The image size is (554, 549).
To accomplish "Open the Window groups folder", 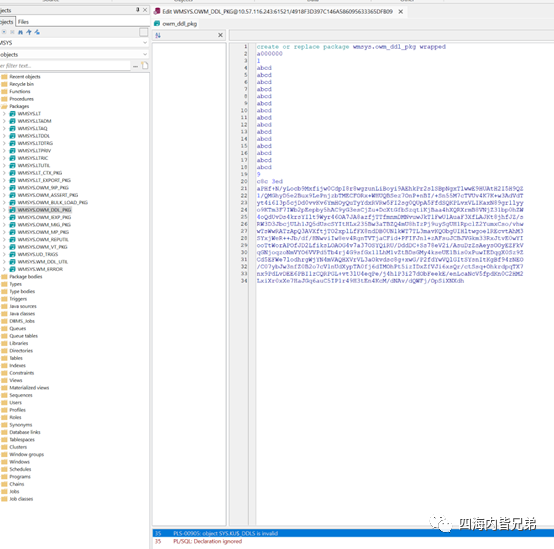I will (26, 455).
